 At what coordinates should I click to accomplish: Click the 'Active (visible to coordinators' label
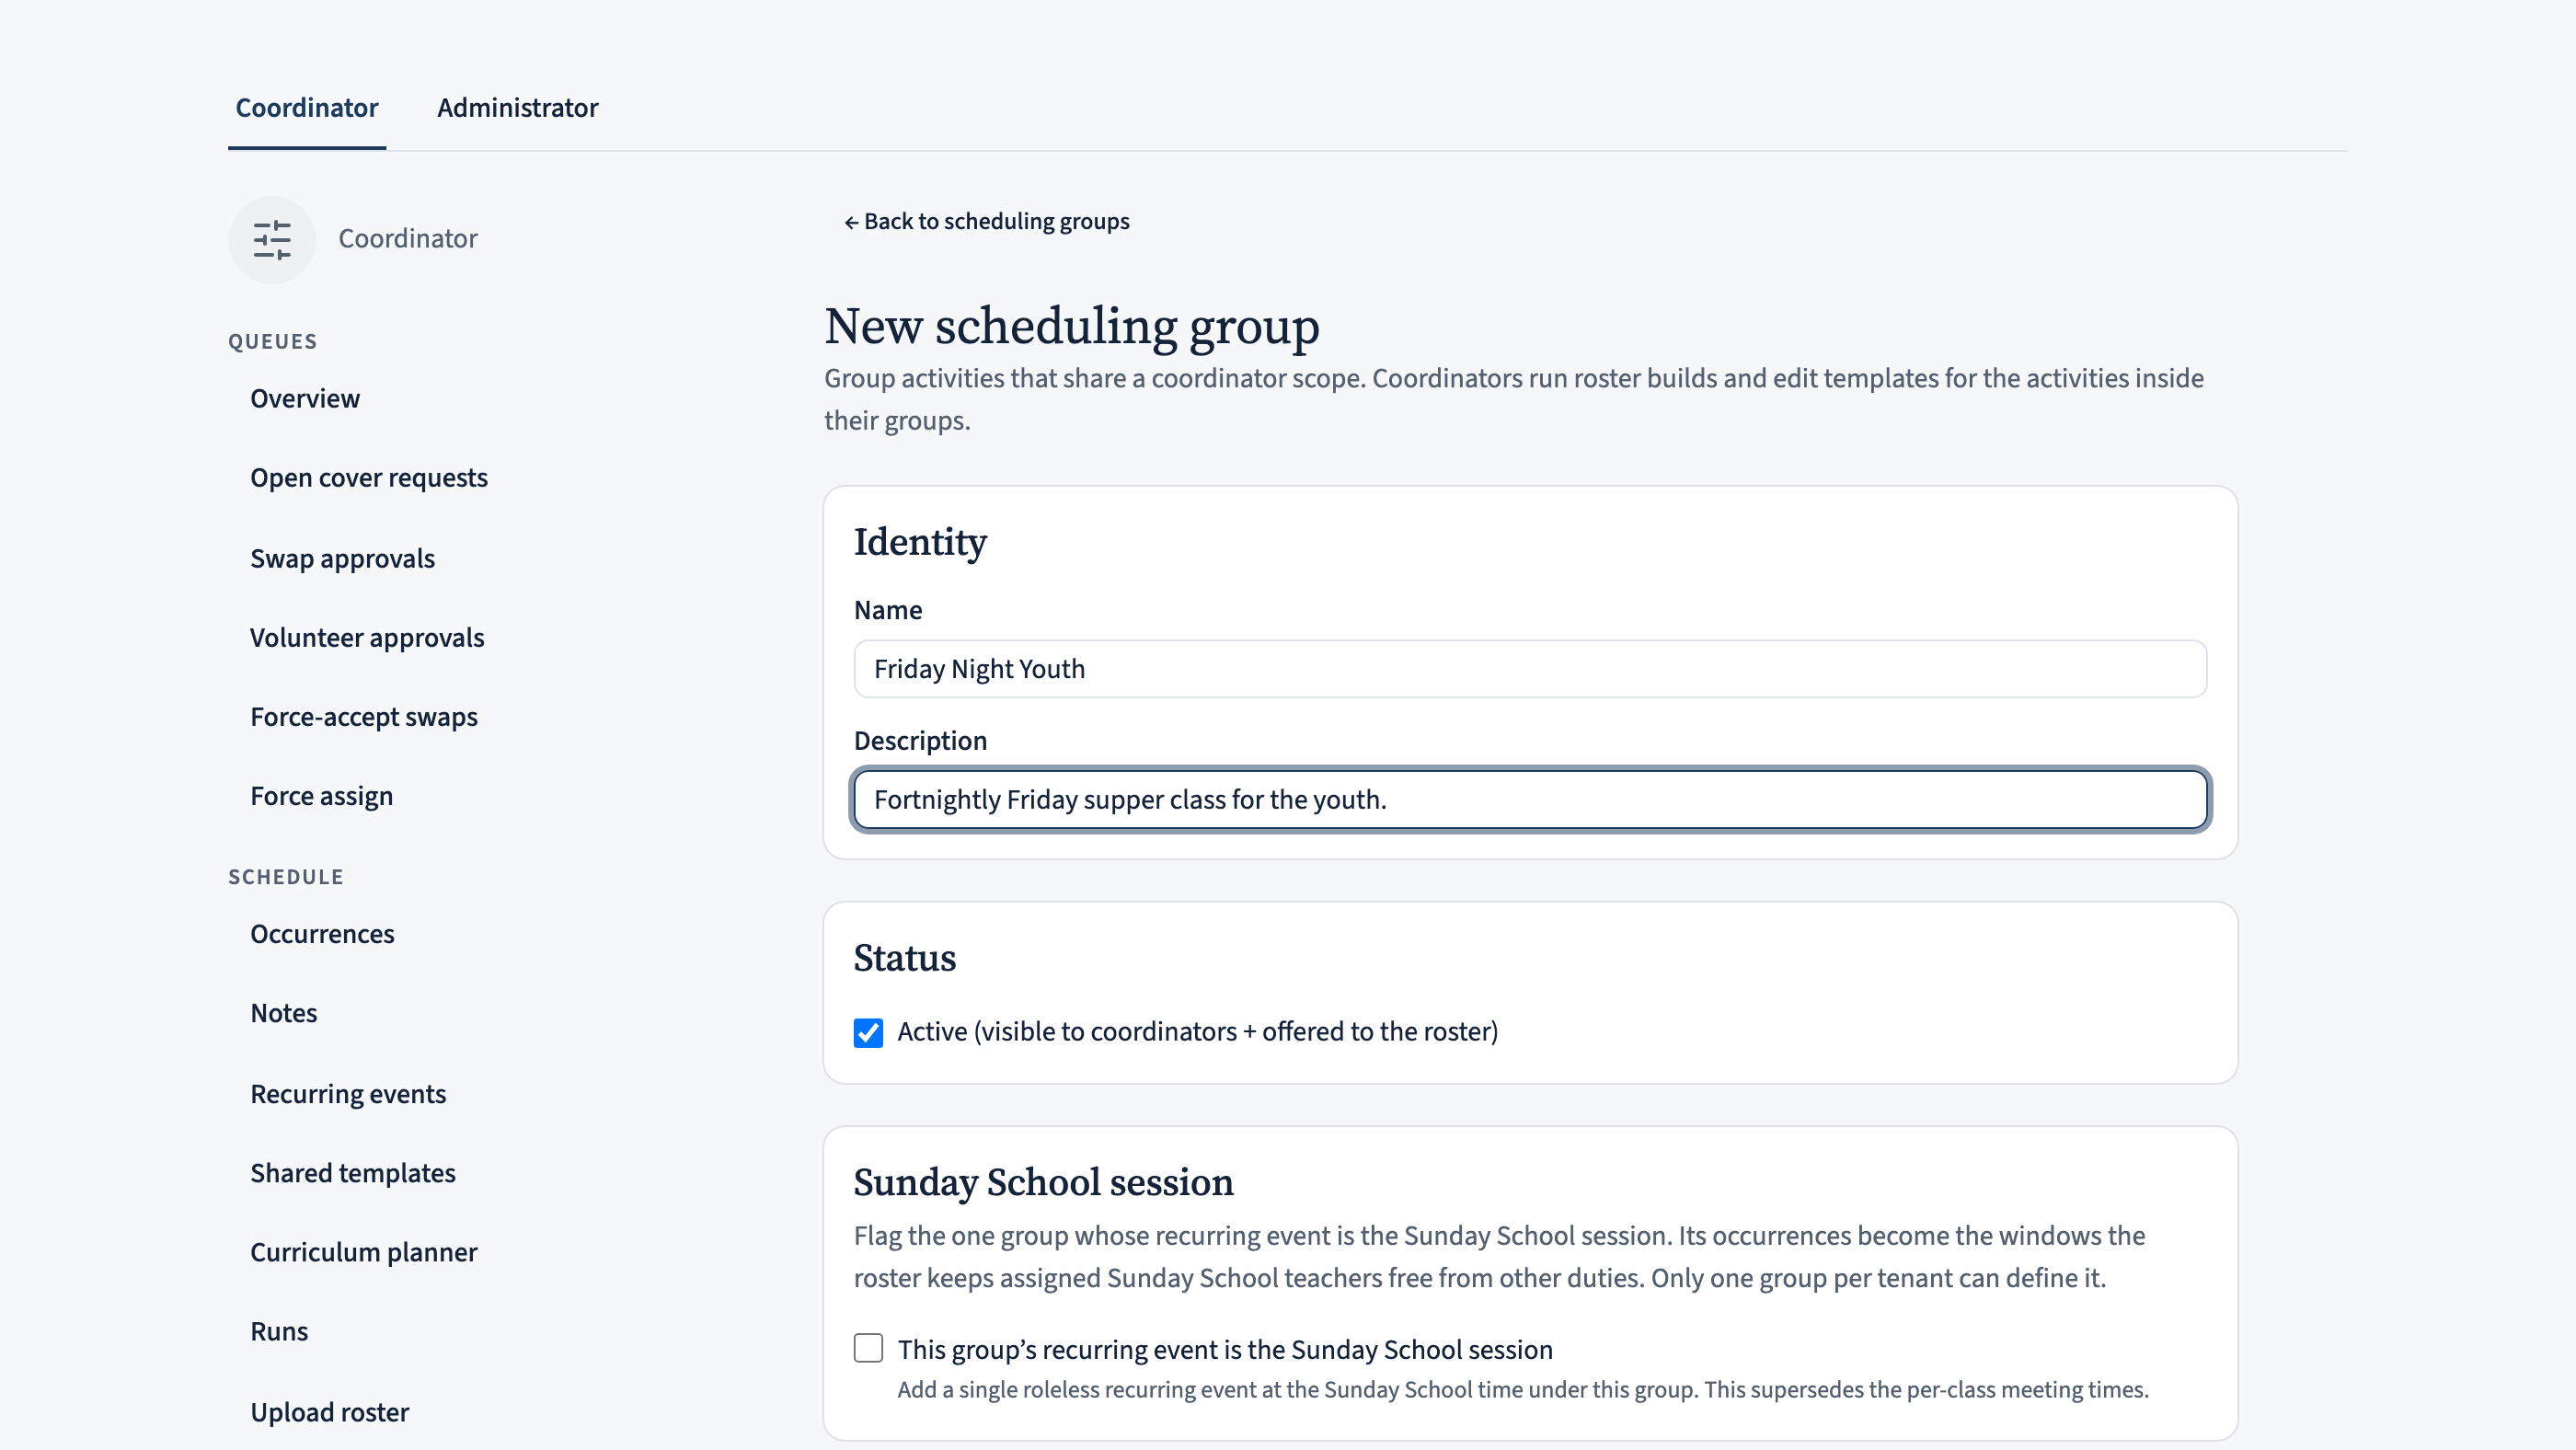click(1197, 1031)
